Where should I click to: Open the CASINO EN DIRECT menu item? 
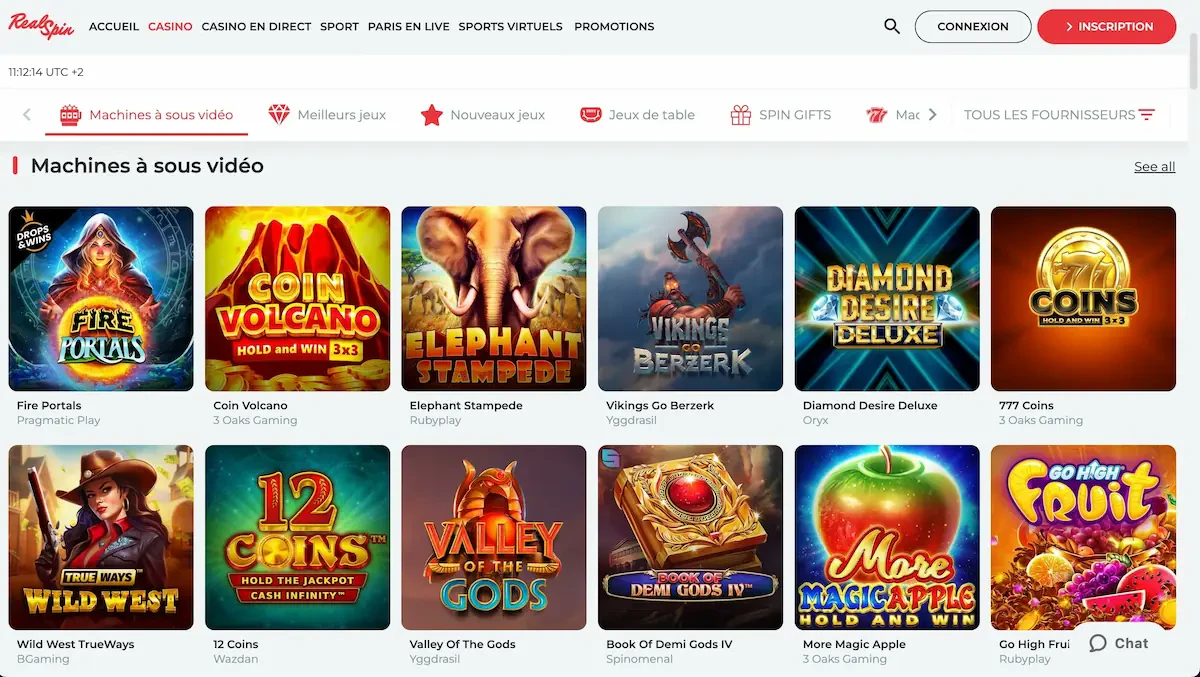[256, 27]
